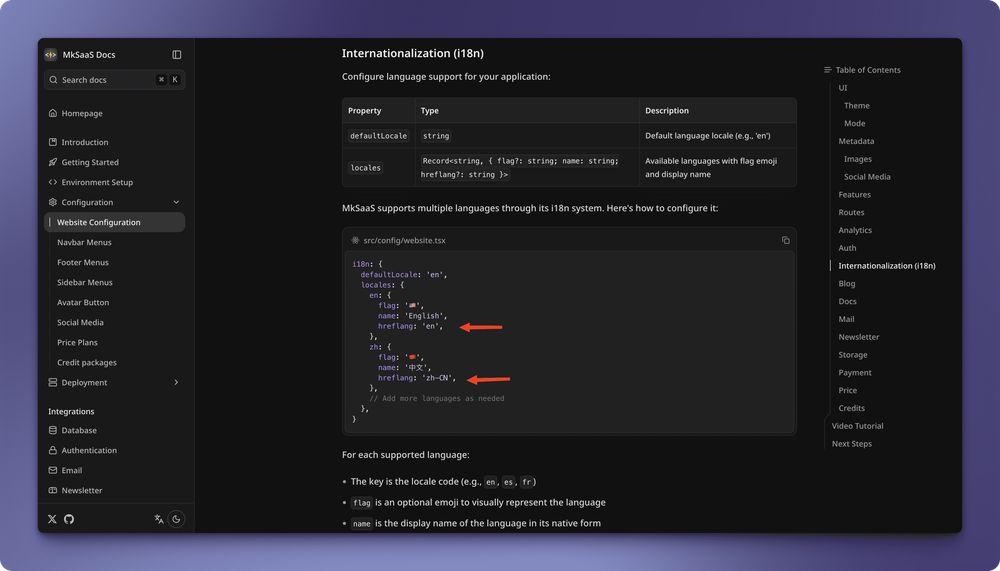This screenshot has width=1000, height=571.
Task: Click the Email envelope icon
Action: pyautogui.click(x=53, y=471)
